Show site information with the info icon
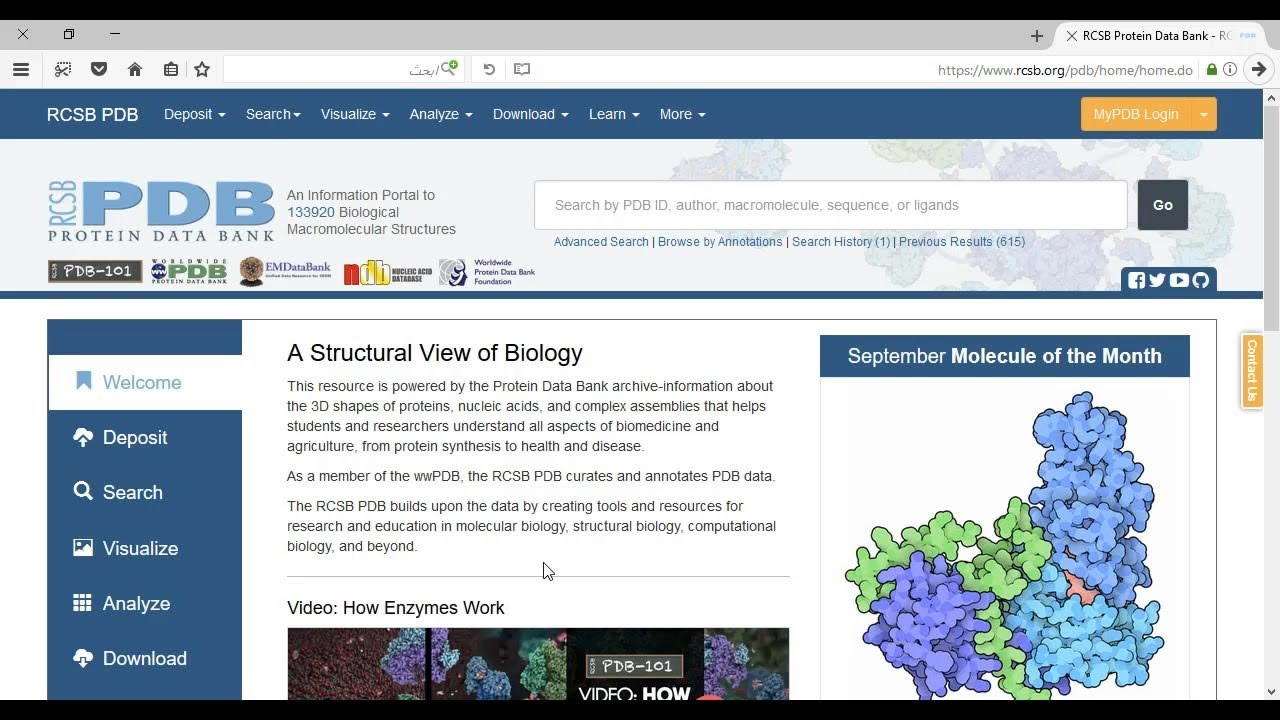Screen dimensions: 1280x720 point(1230,70)
